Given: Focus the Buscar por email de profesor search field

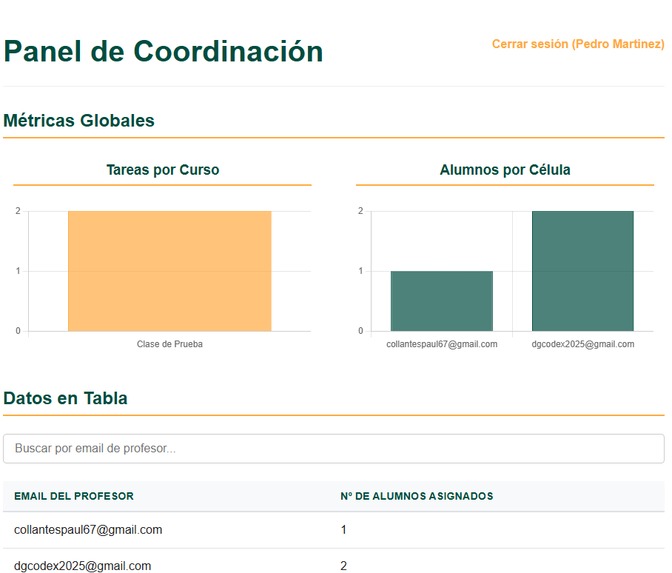Looking at the screenshot, I should click(x=334, y=448).
